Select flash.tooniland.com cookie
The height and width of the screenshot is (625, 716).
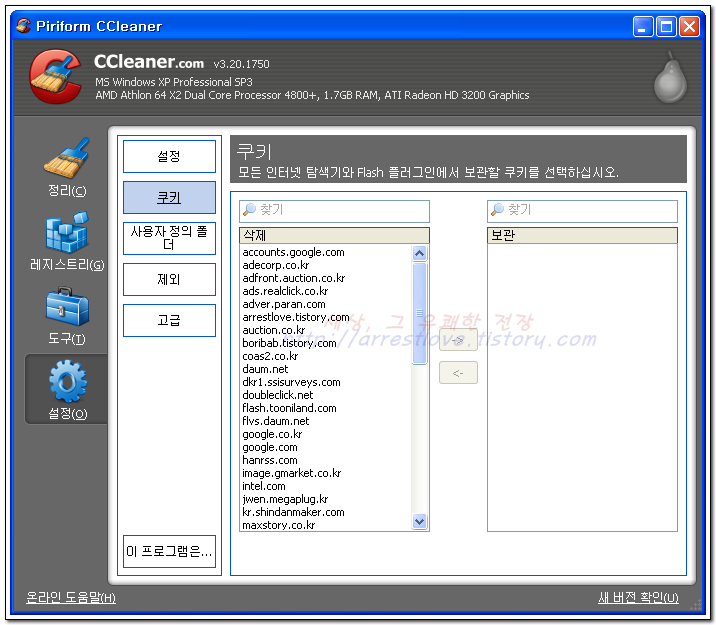(290, 408)
